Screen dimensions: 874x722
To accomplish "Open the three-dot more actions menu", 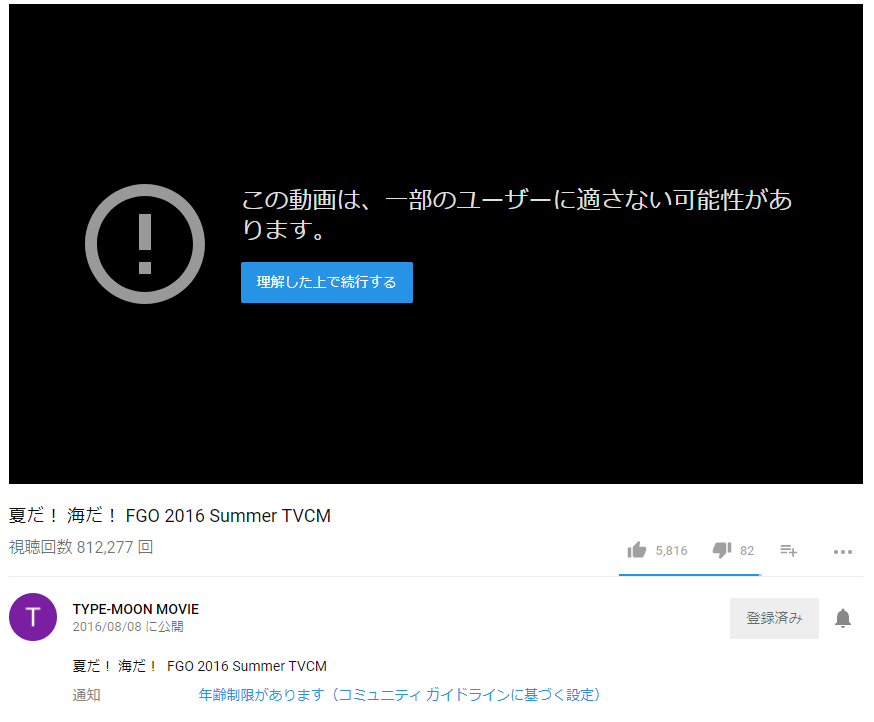I will coord(843,551).
